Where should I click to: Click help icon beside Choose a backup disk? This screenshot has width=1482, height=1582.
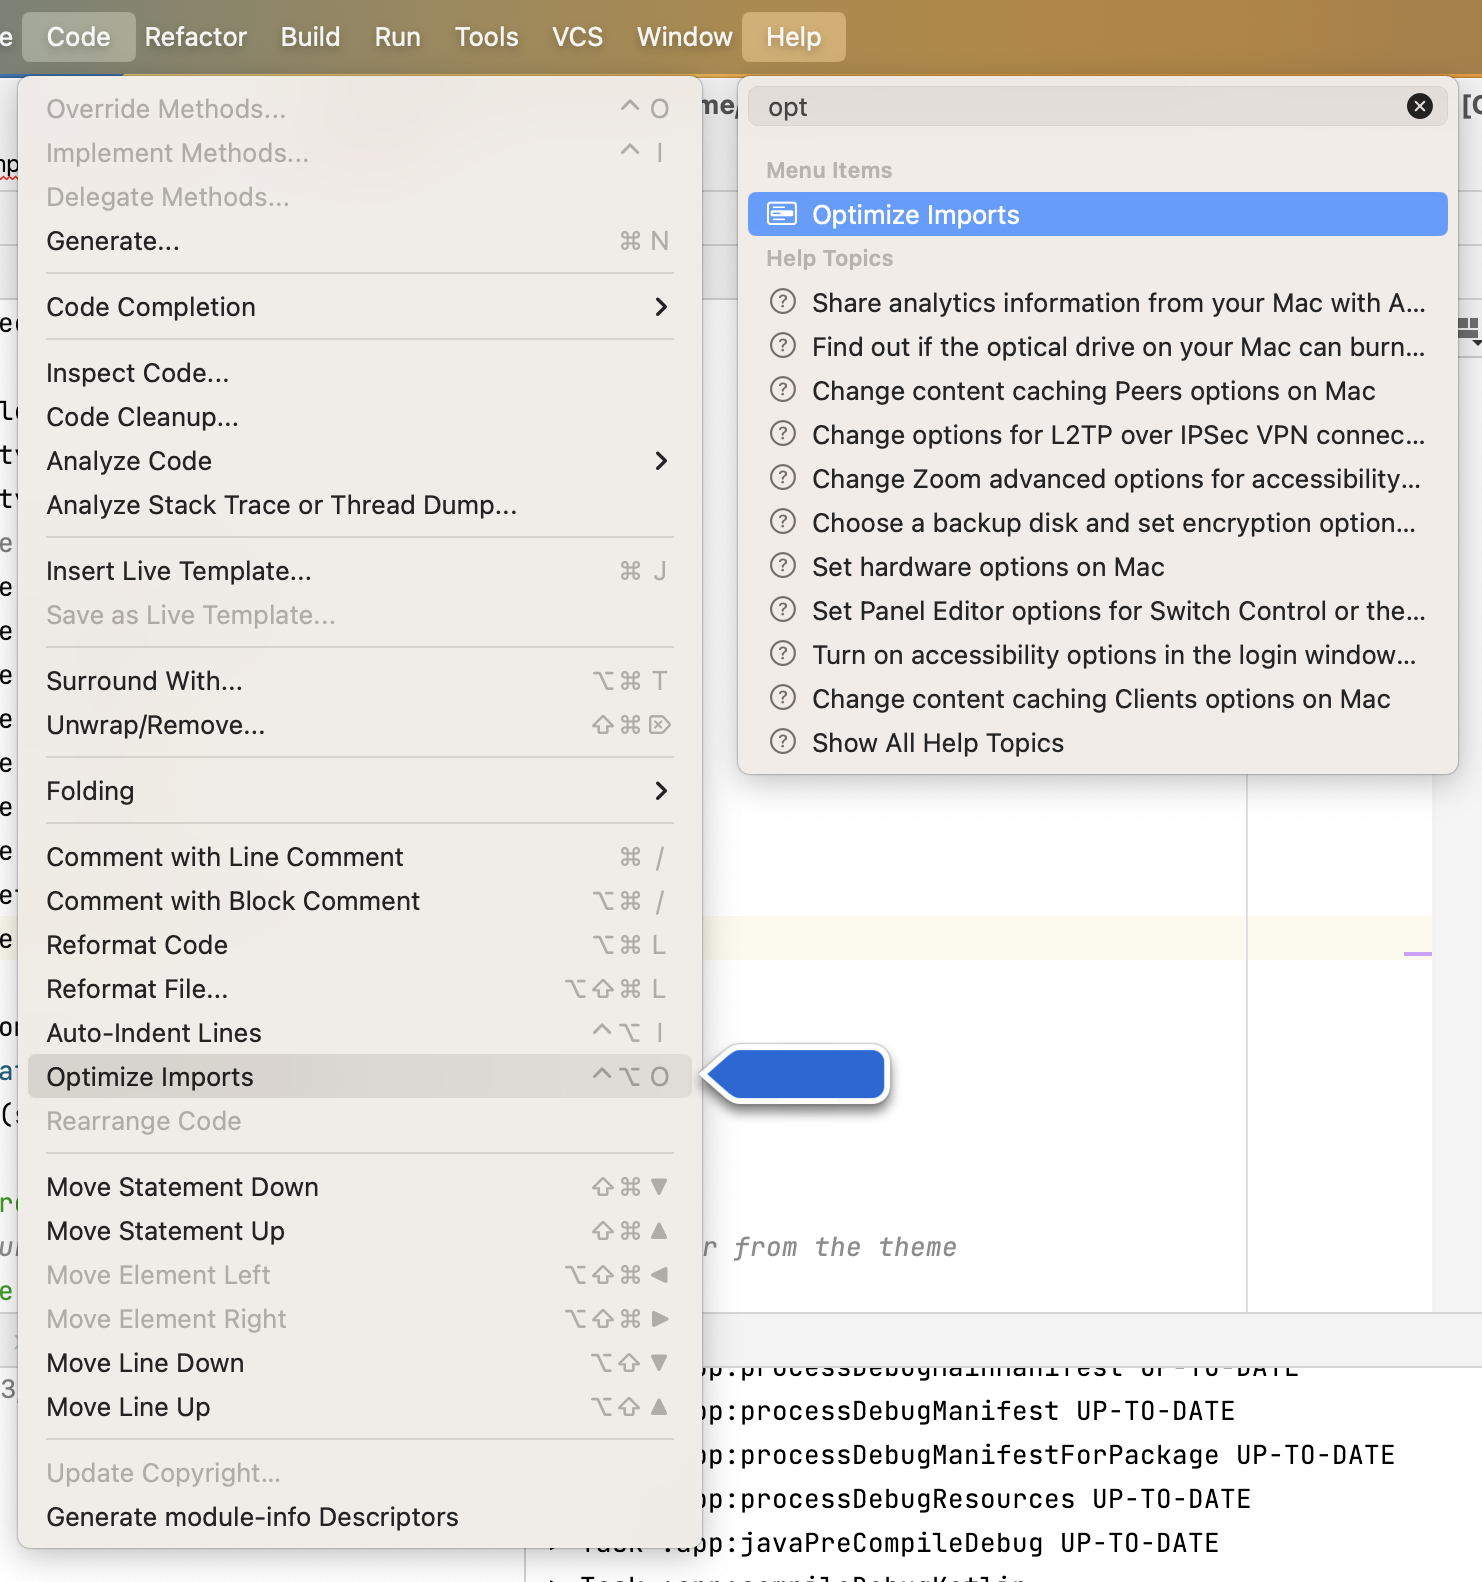point(782,522)
